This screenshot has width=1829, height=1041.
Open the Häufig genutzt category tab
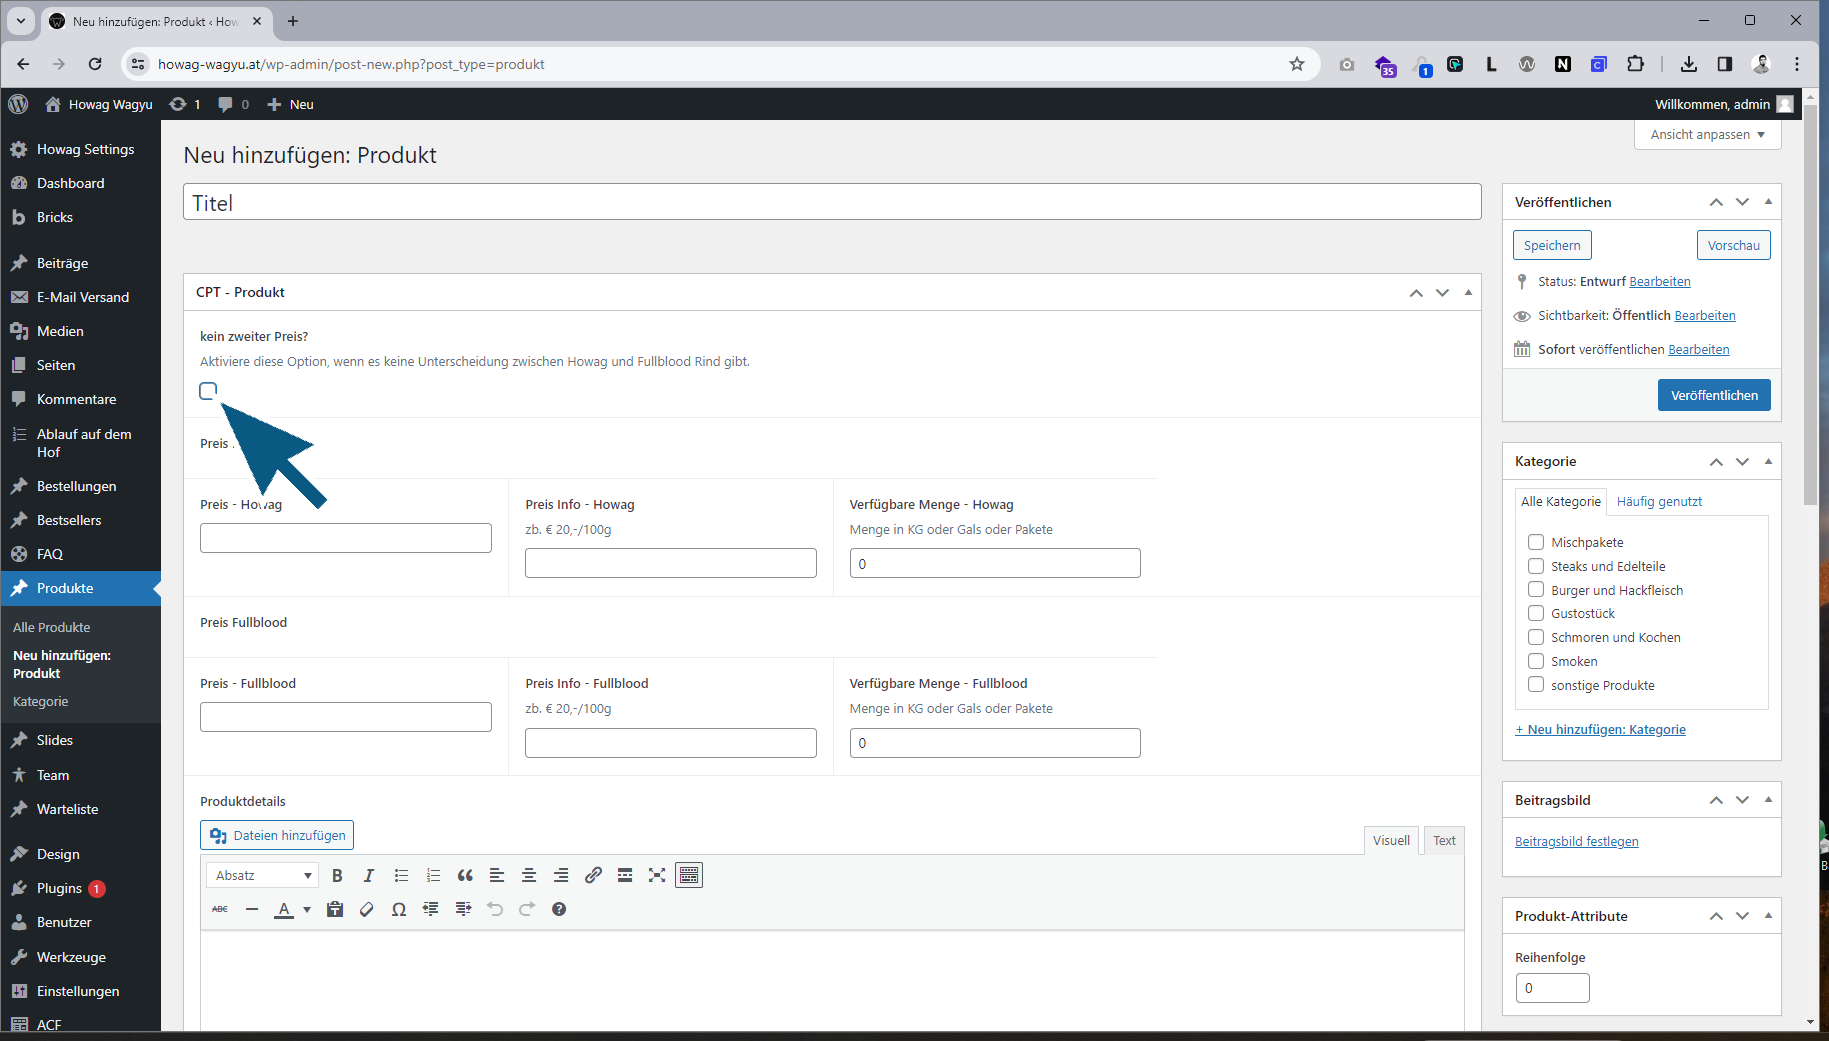pyautogui.click(x=1659, y=501)
